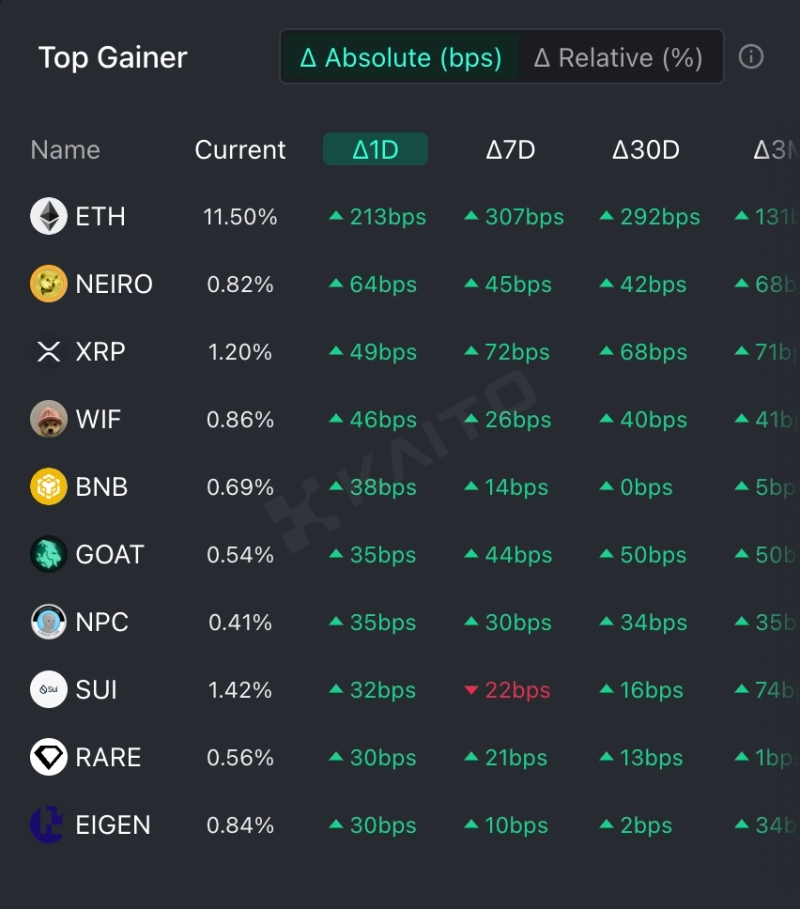Click the WIF dog icon
Image resolution: width=800 pixels, height=909 pixels.
tap(48, 419)
